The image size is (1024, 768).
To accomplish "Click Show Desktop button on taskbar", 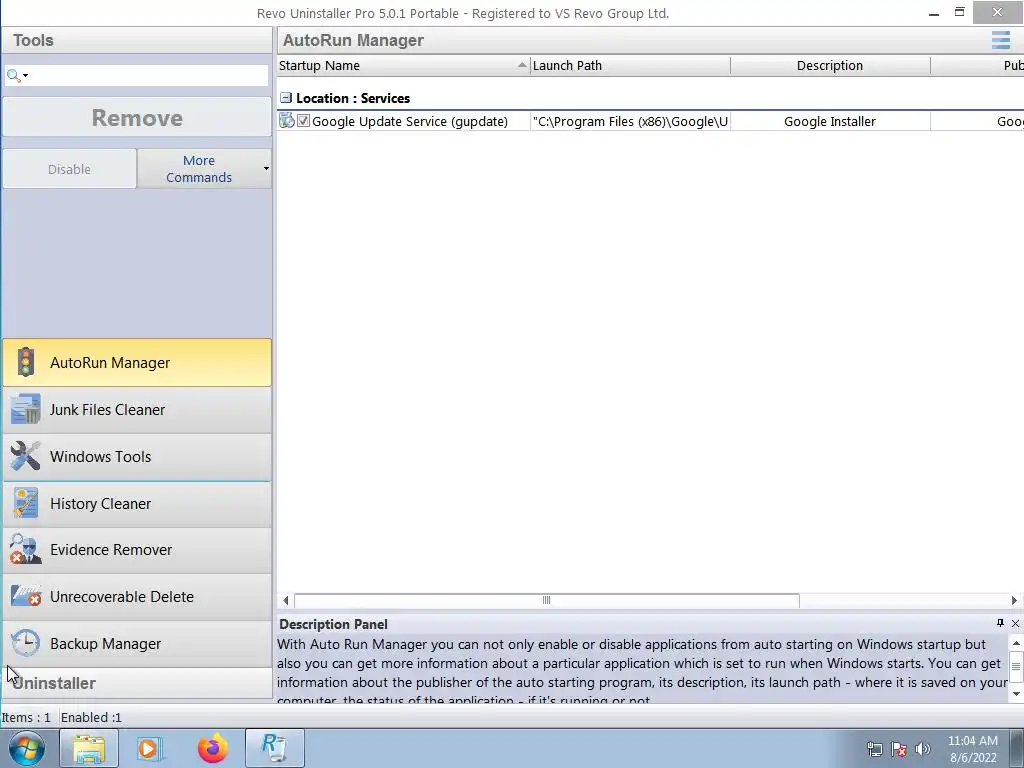I will pos(1017,748).
